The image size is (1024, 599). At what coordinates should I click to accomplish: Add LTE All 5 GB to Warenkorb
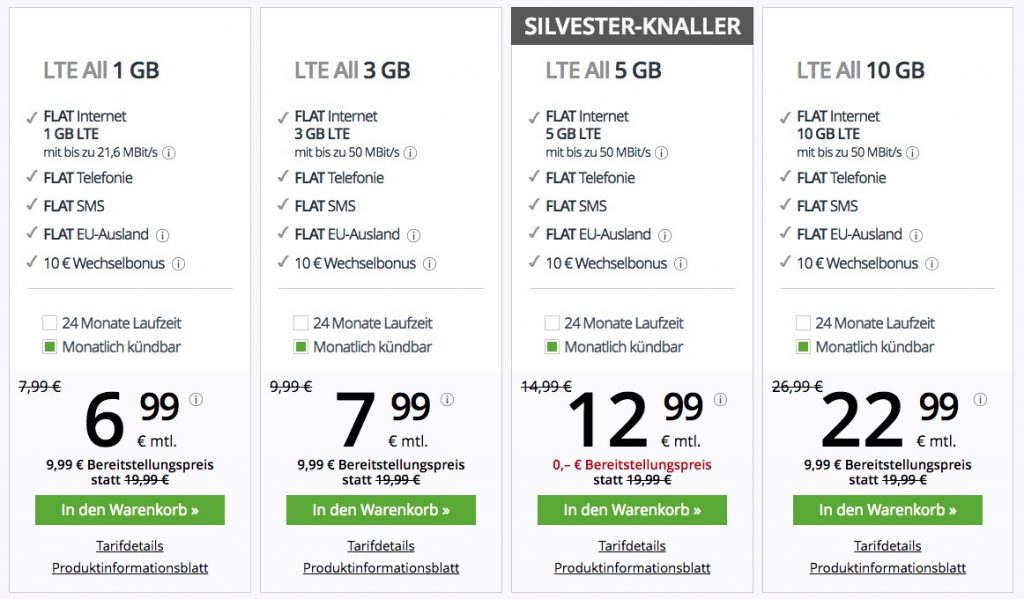click(632, 510)
